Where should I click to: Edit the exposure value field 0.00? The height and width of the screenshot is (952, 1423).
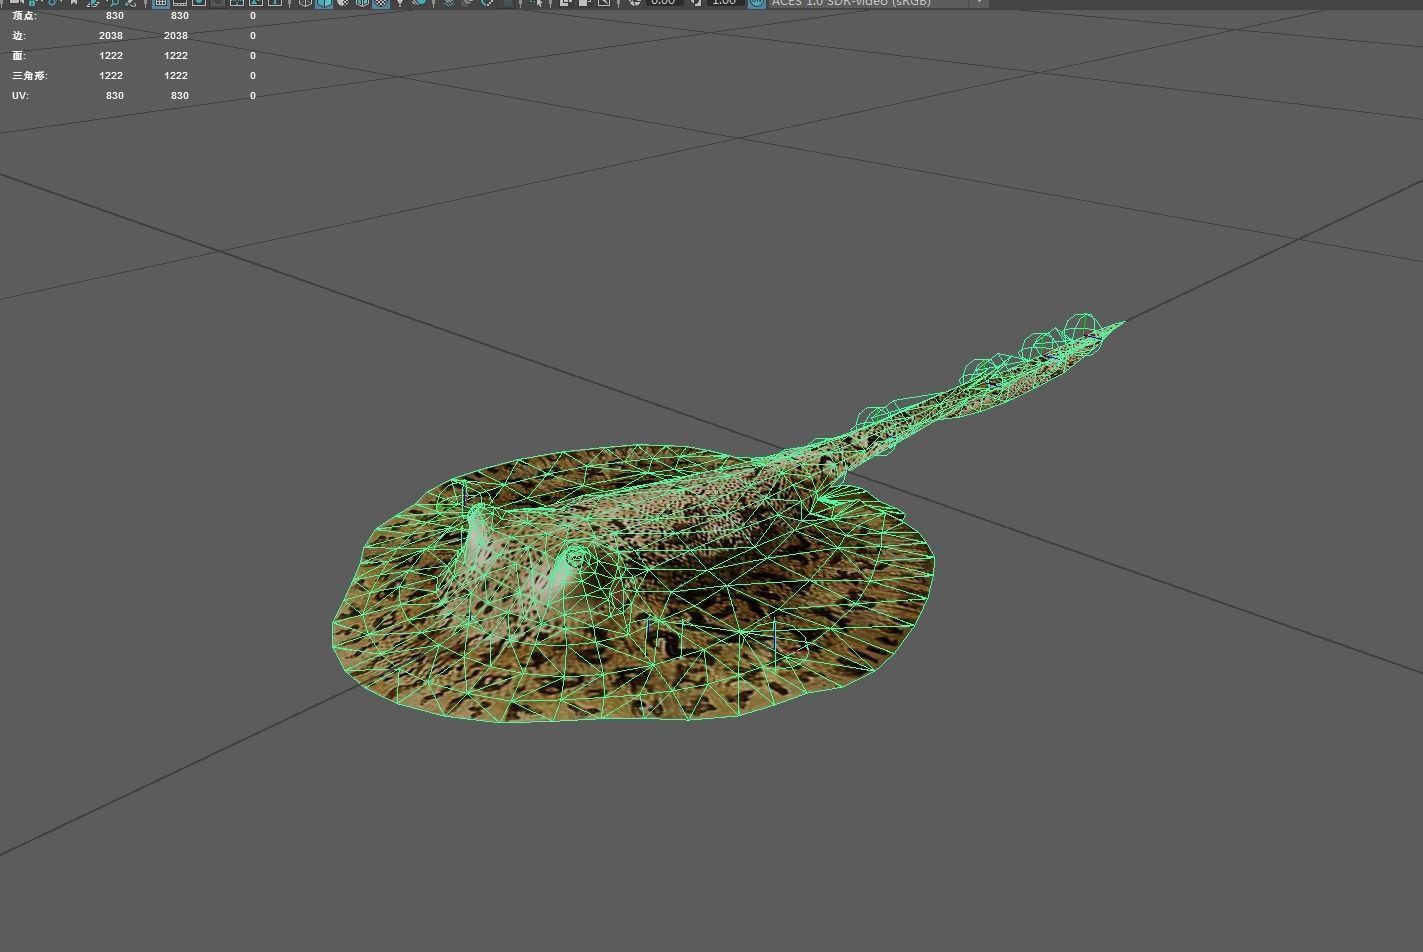[x=665, y=3]
